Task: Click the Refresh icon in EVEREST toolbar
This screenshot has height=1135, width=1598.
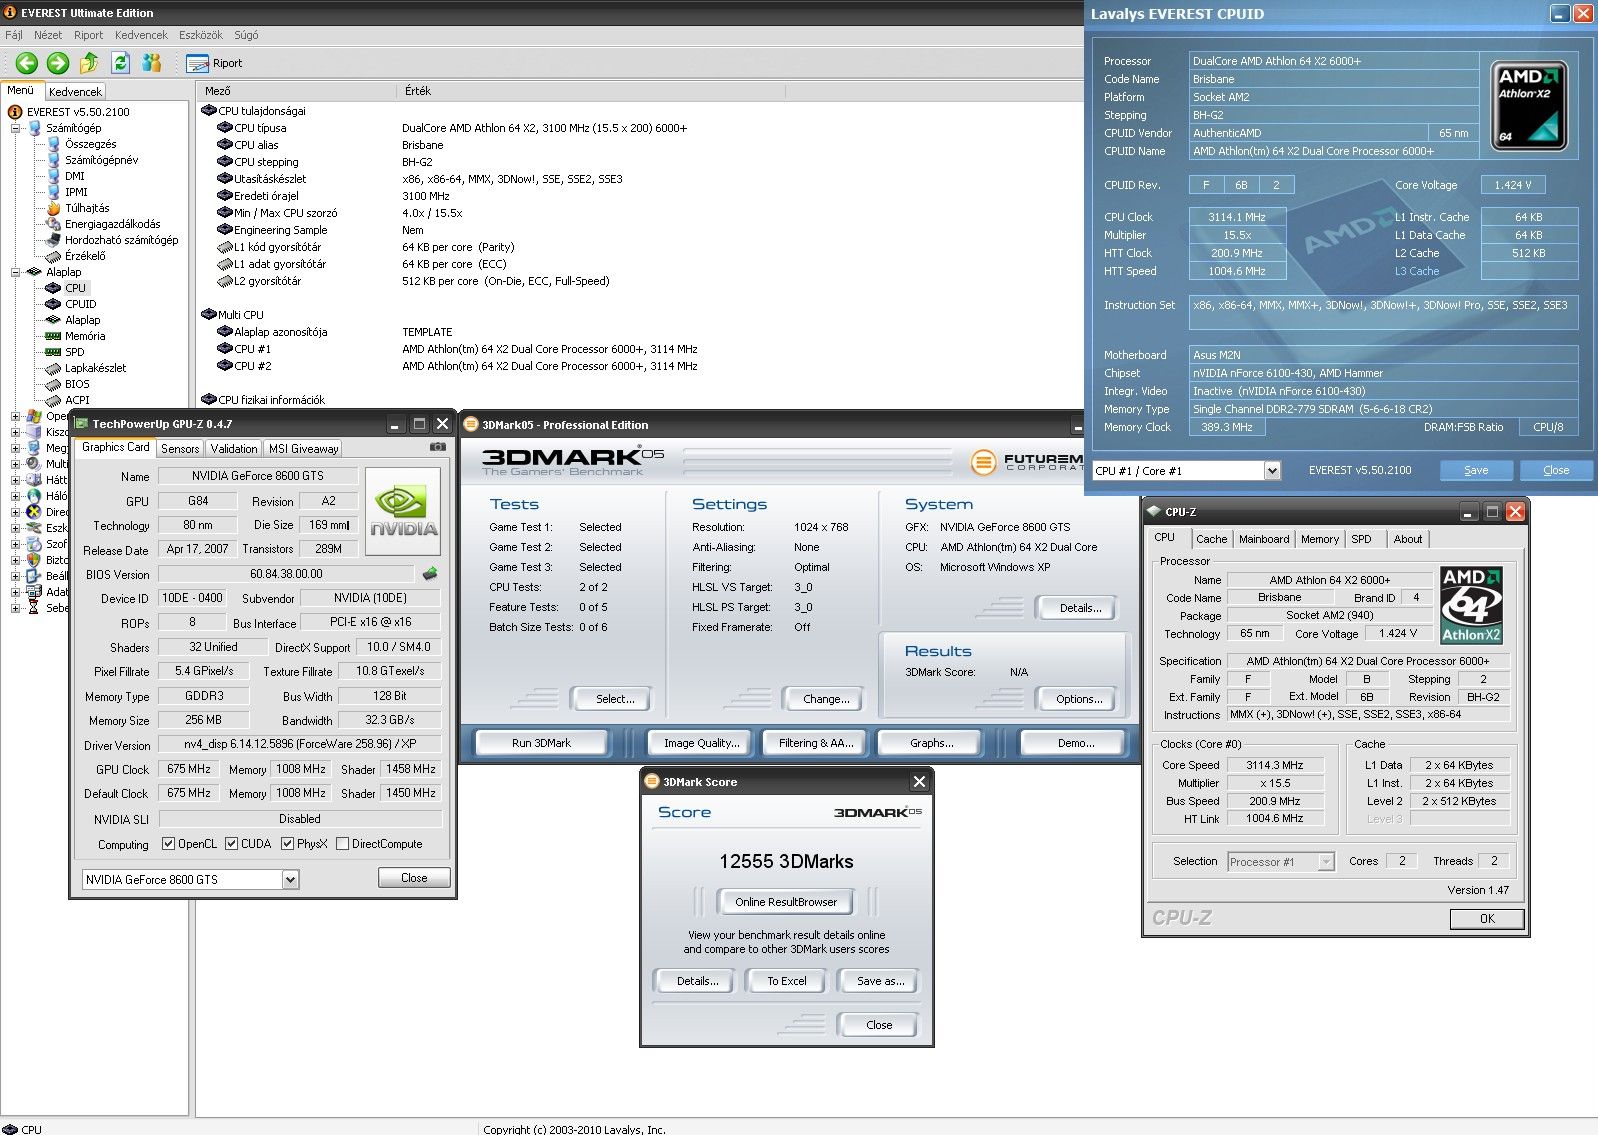Action: point(120,63)
